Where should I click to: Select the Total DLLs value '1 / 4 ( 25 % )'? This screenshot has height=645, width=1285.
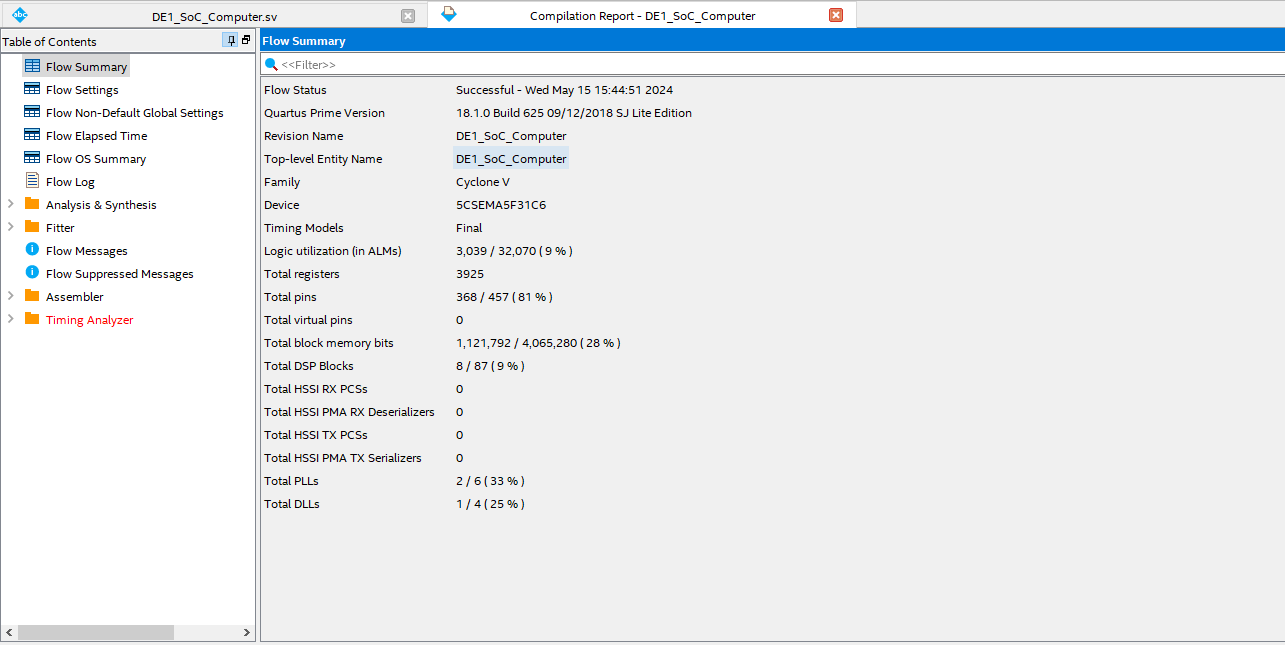[490, 504]
